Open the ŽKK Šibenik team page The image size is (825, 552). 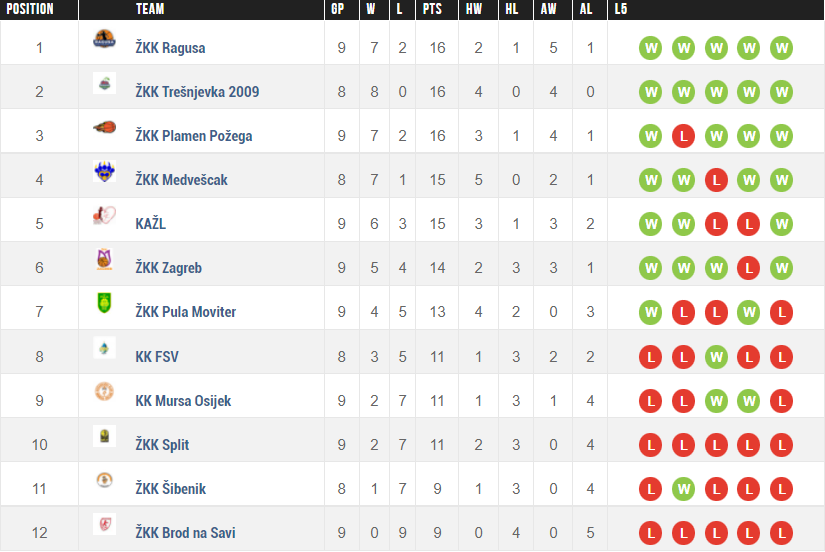point(171,489)
